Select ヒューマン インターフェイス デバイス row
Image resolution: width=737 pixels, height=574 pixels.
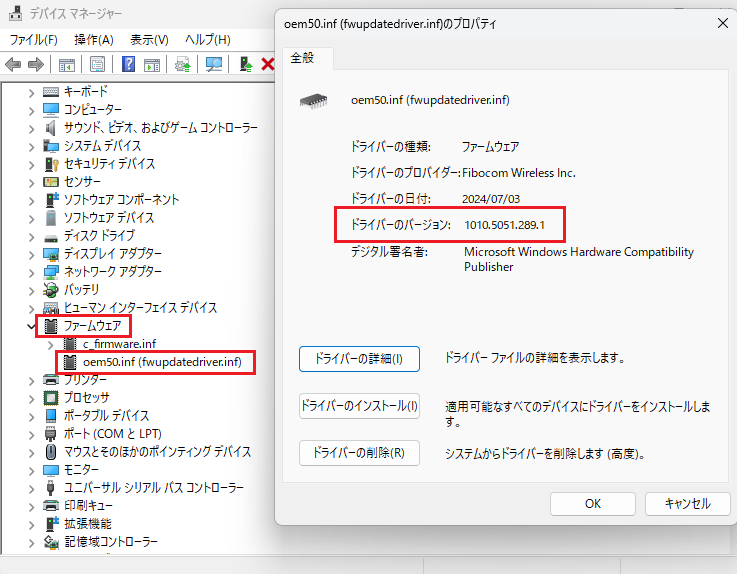[141, 308]
